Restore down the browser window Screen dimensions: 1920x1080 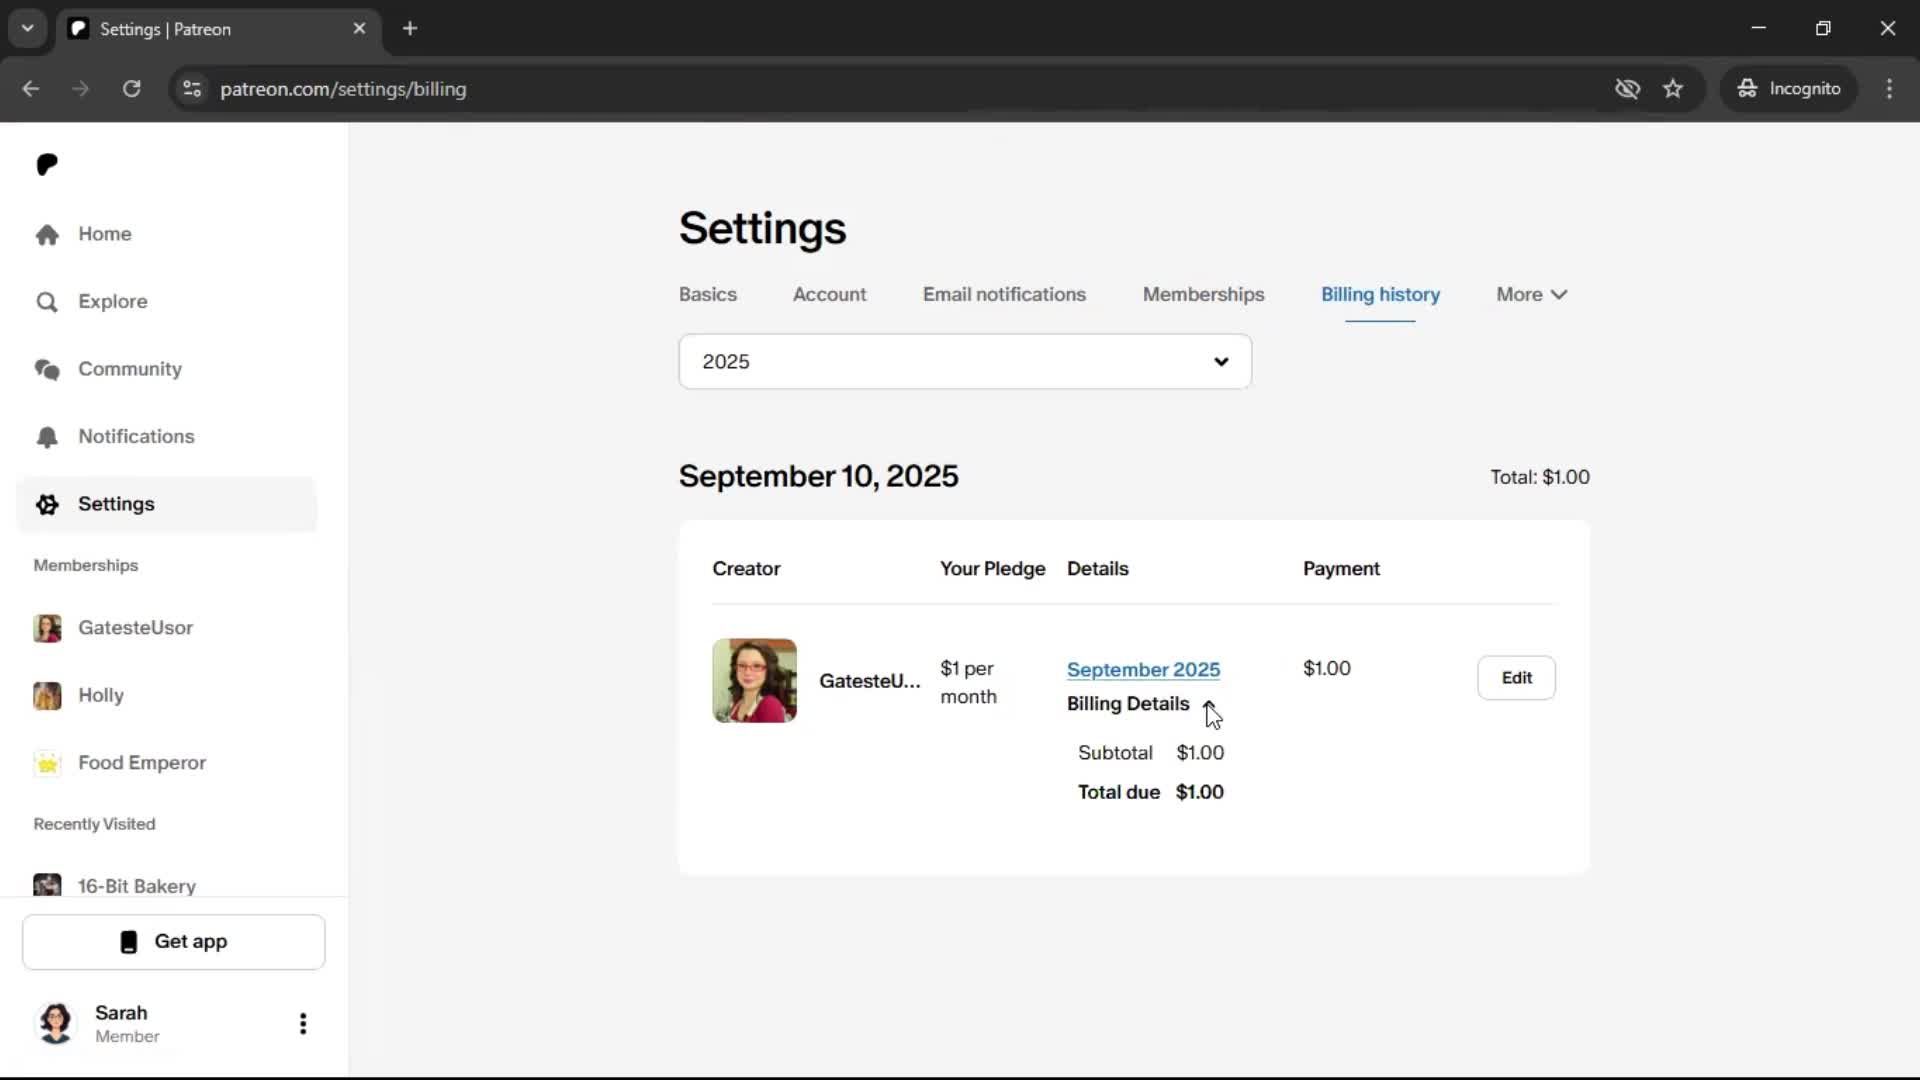pos(1823,29)
